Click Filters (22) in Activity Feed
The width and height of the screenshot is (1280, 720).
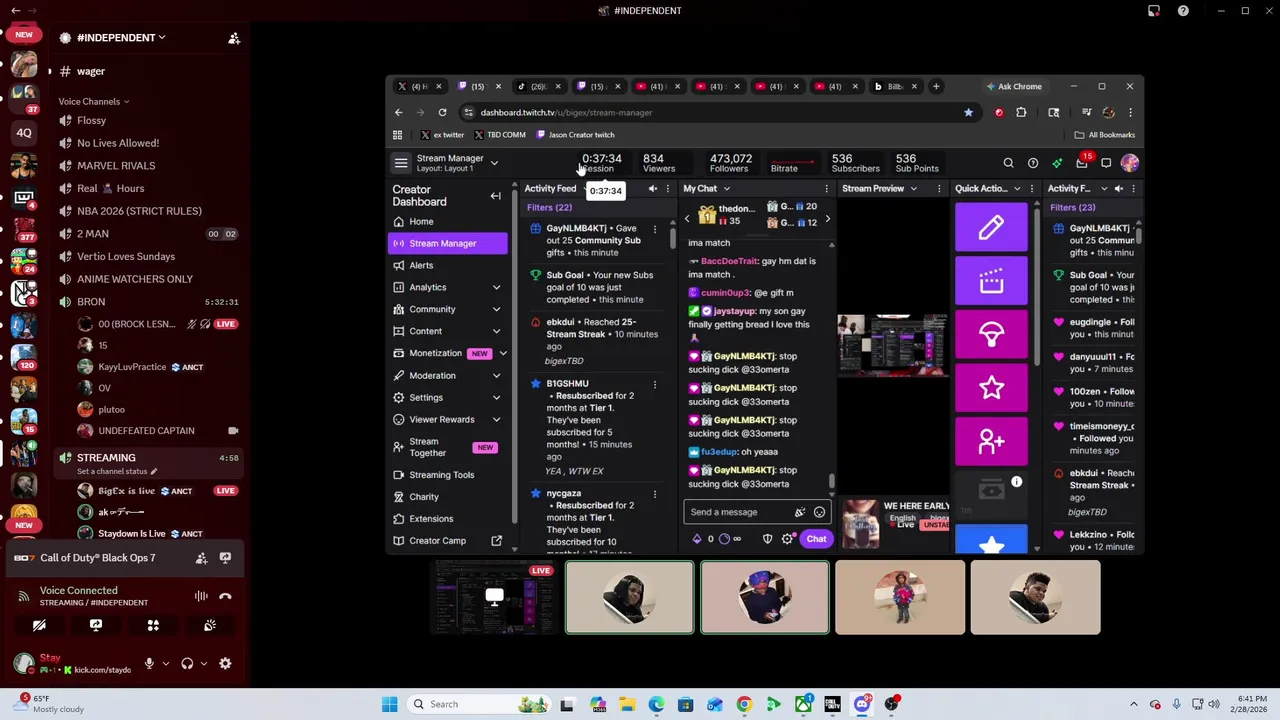click(x=549, y=207)
